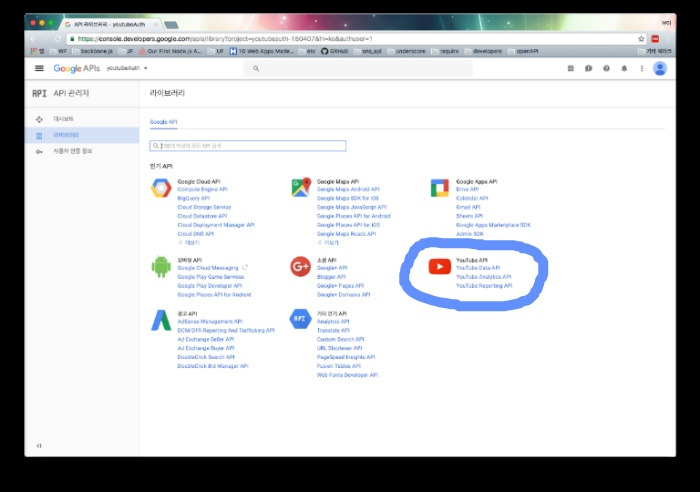Click the YouTube play button icon
Image resolution: width=700 pixels, height=492 pixels.
pos(440,267)
